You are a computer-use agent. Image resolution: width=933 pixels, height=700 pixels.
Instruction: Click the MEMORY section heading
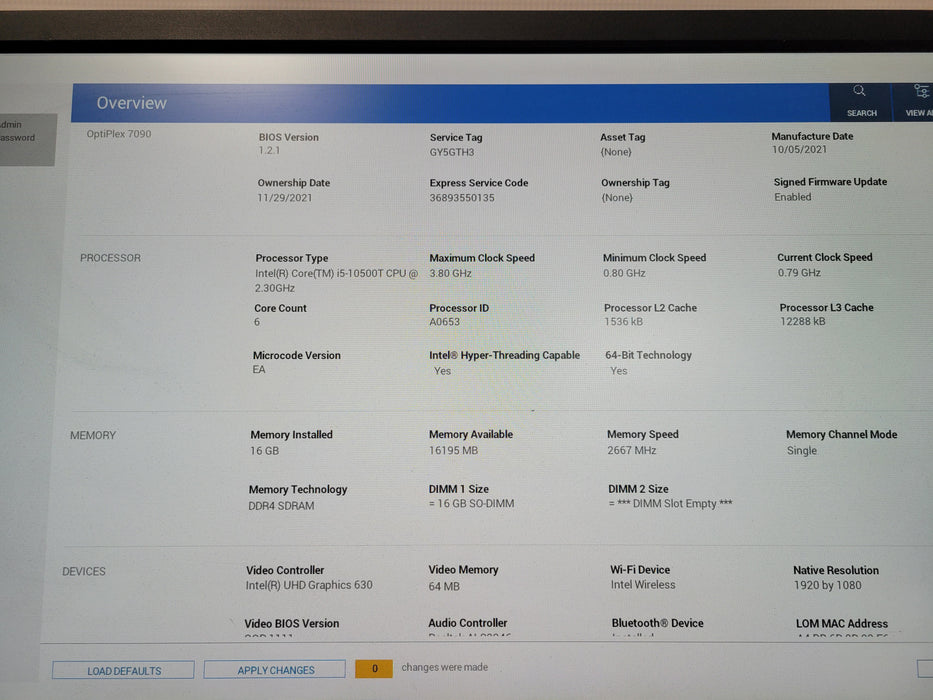93,435
